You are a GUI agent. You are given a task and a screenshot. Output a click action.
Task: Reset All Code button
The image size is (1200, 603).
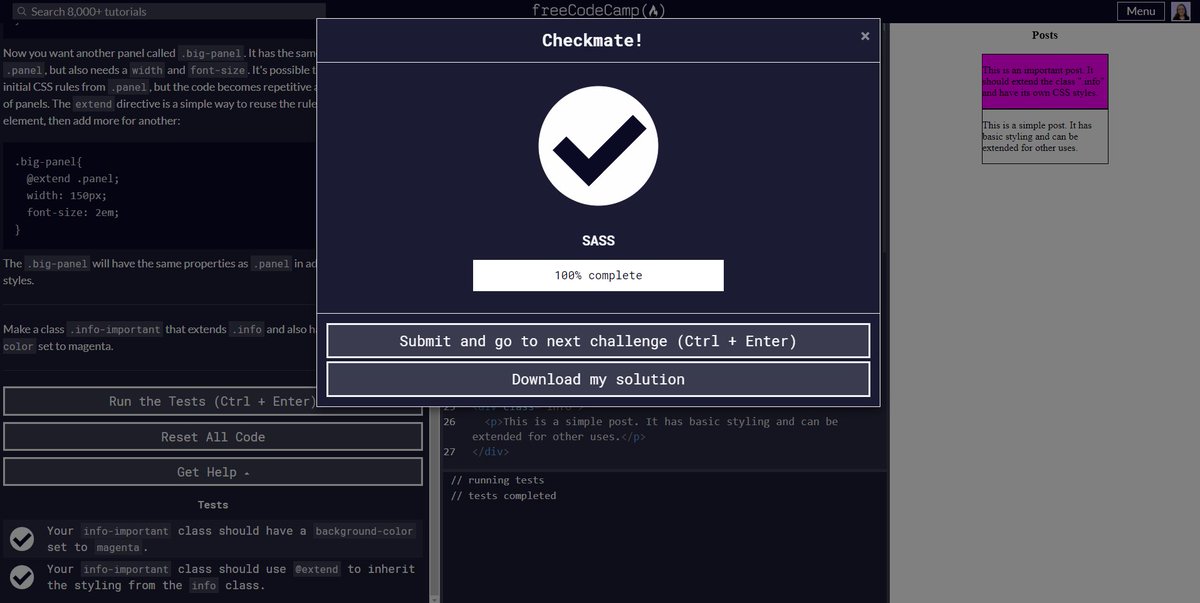pyautogui.click(x=213, y=437)
